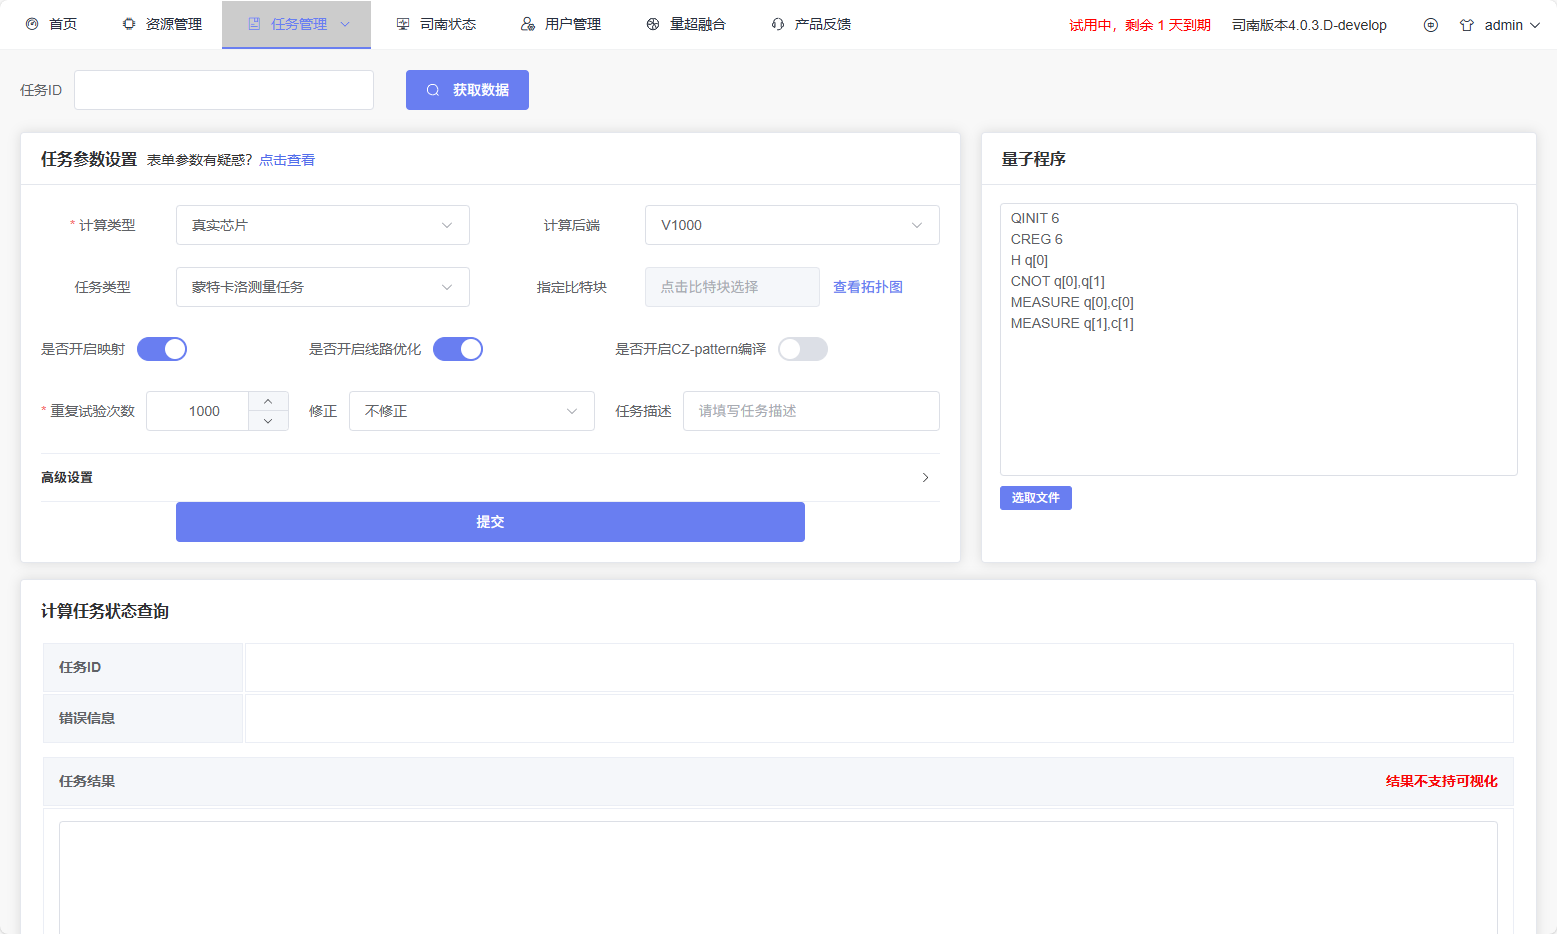Open the 任务管理 menu
The image size is (1557, 934).
click(x=298, y=24)
